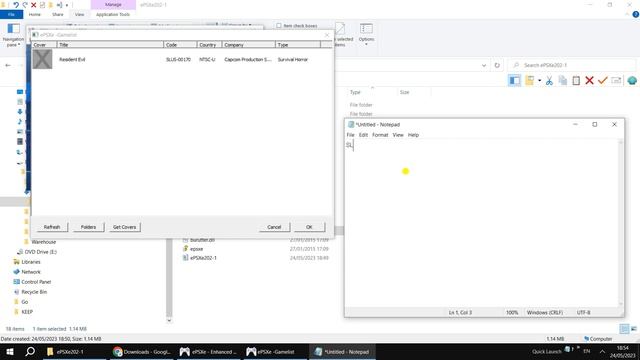
Task: Open Notepad Format menu
Action: point(380,135)
